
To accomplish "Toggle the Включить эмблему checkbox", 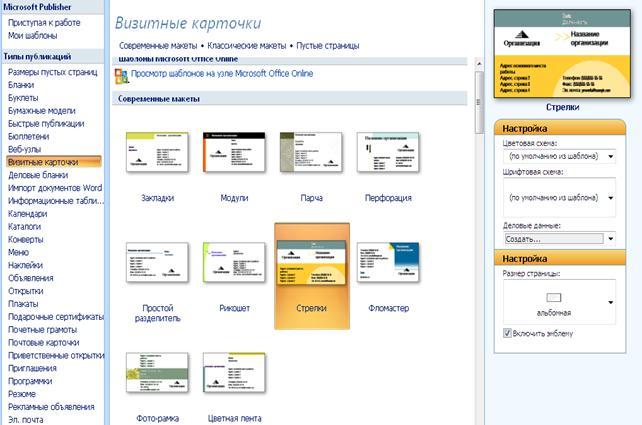I will coord(507,332).
